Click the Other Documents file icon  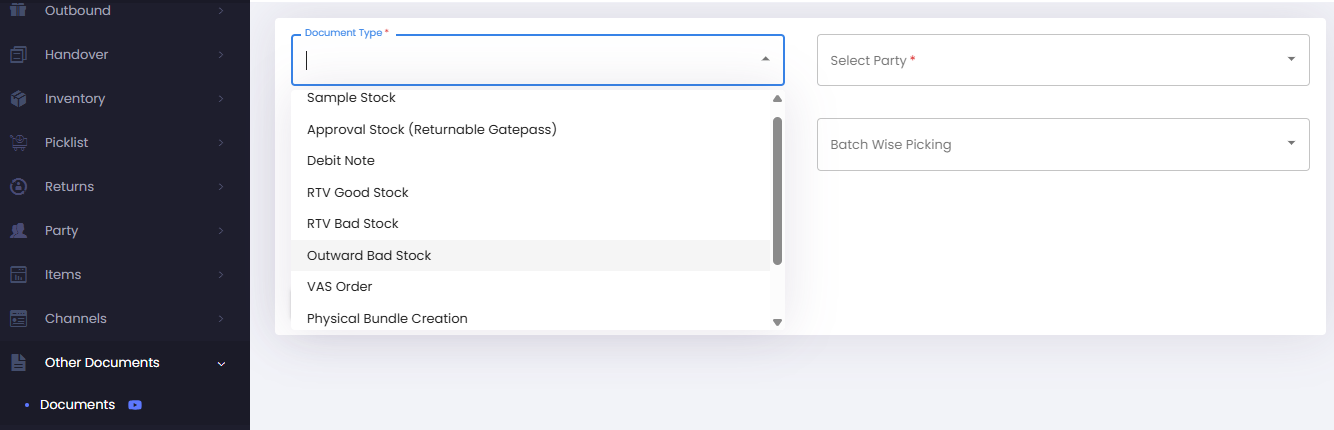click(18, 363)
